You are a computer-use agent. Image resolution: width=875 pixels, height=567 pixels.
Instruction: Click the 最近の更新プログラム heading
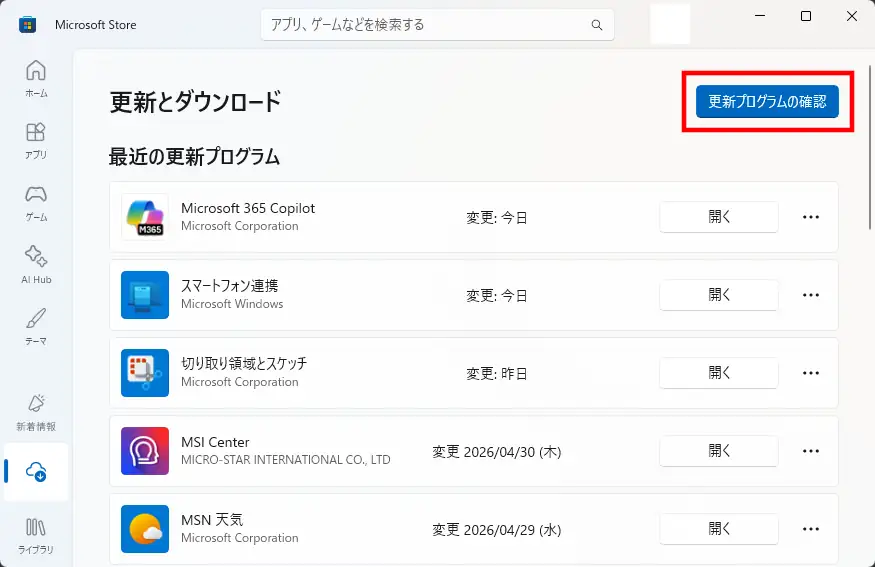pos(194,157)
